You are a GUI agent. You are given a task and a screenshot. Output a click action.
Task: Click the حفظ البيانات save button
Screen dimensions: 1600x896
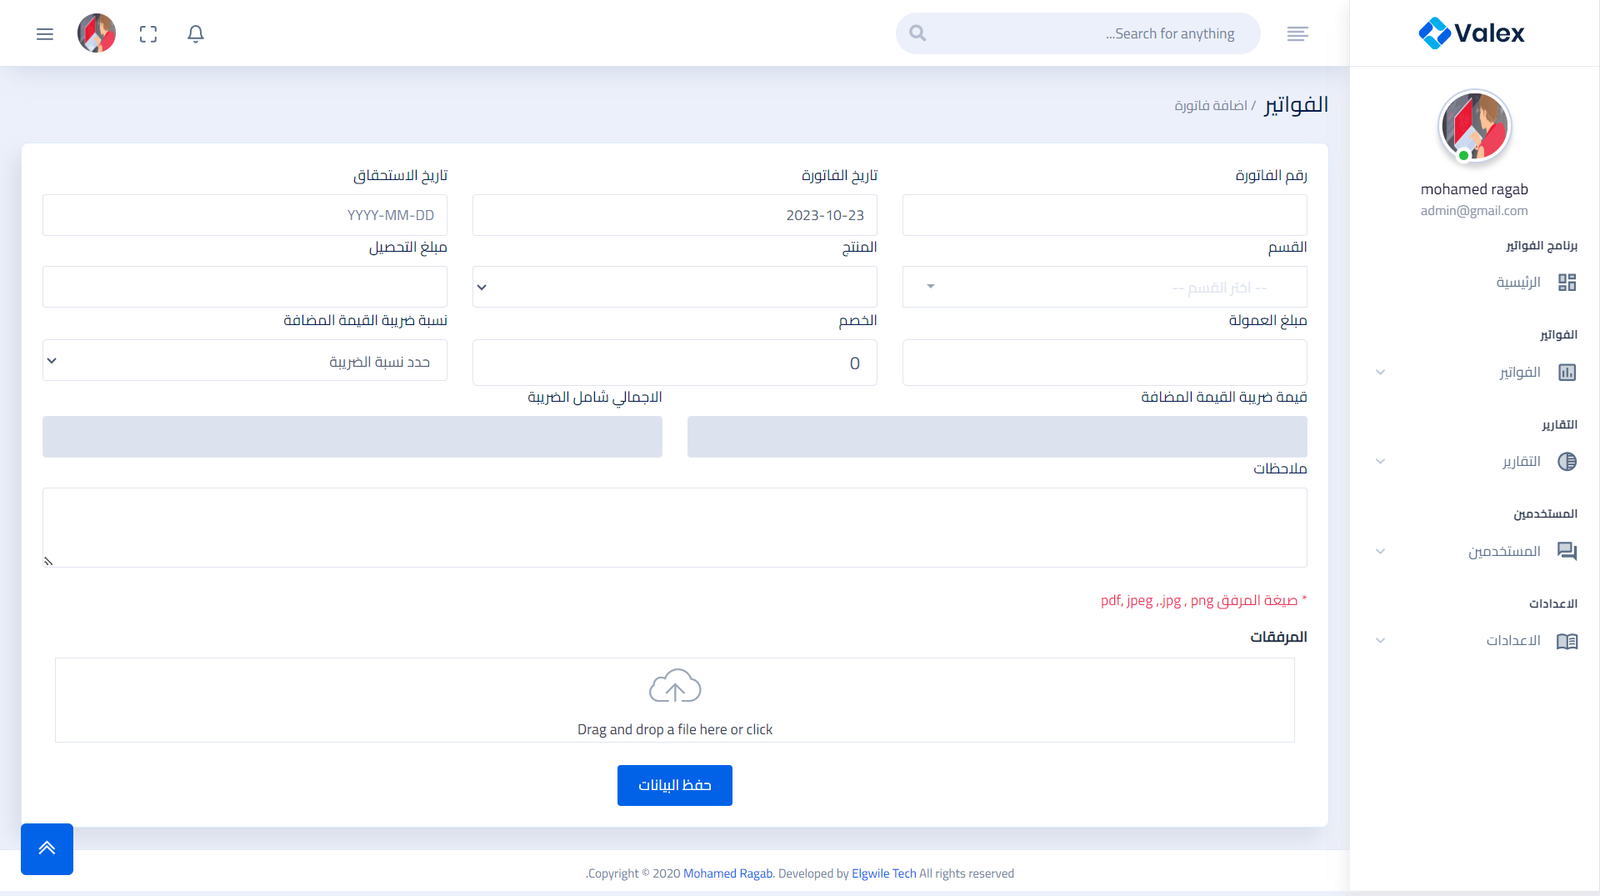675,786
